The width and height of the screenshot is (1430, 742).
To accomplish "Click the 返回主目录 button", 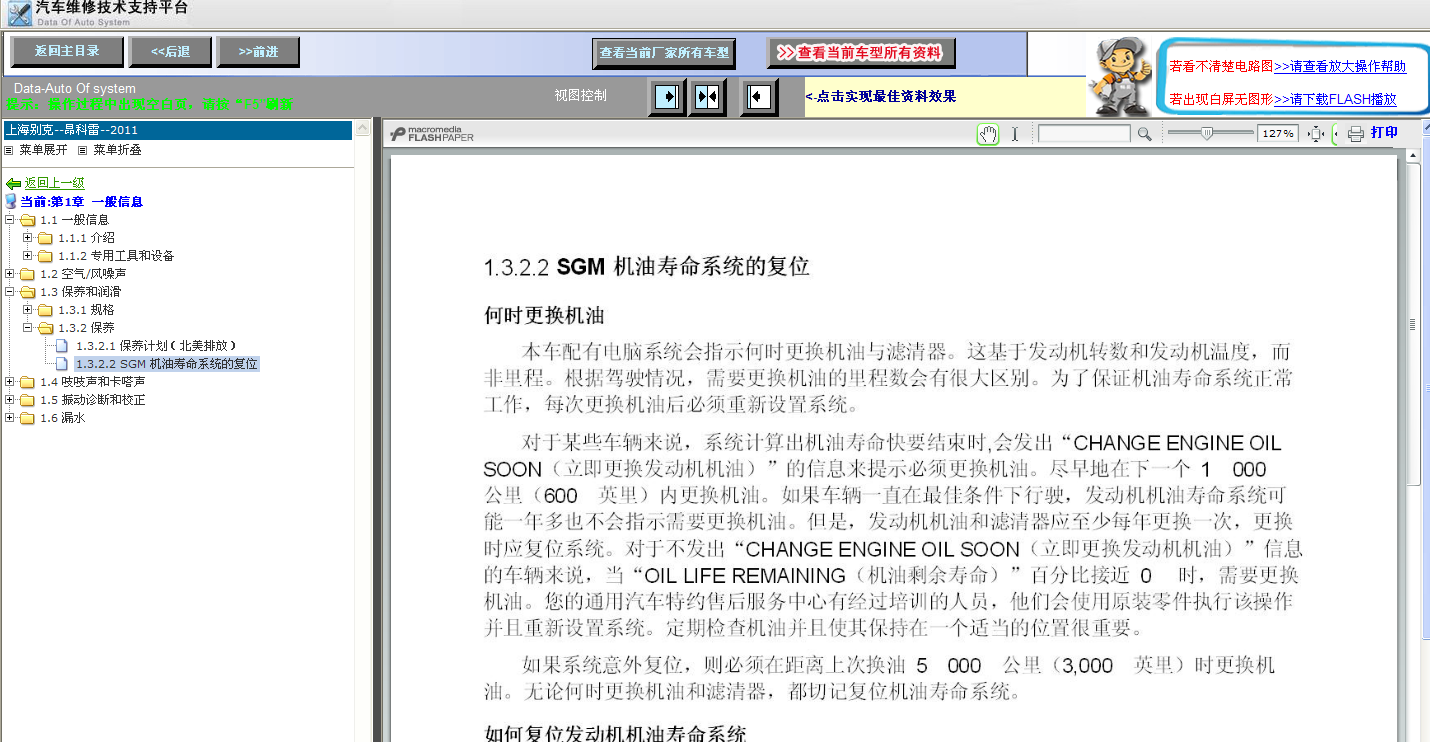I will click(67, 51).
